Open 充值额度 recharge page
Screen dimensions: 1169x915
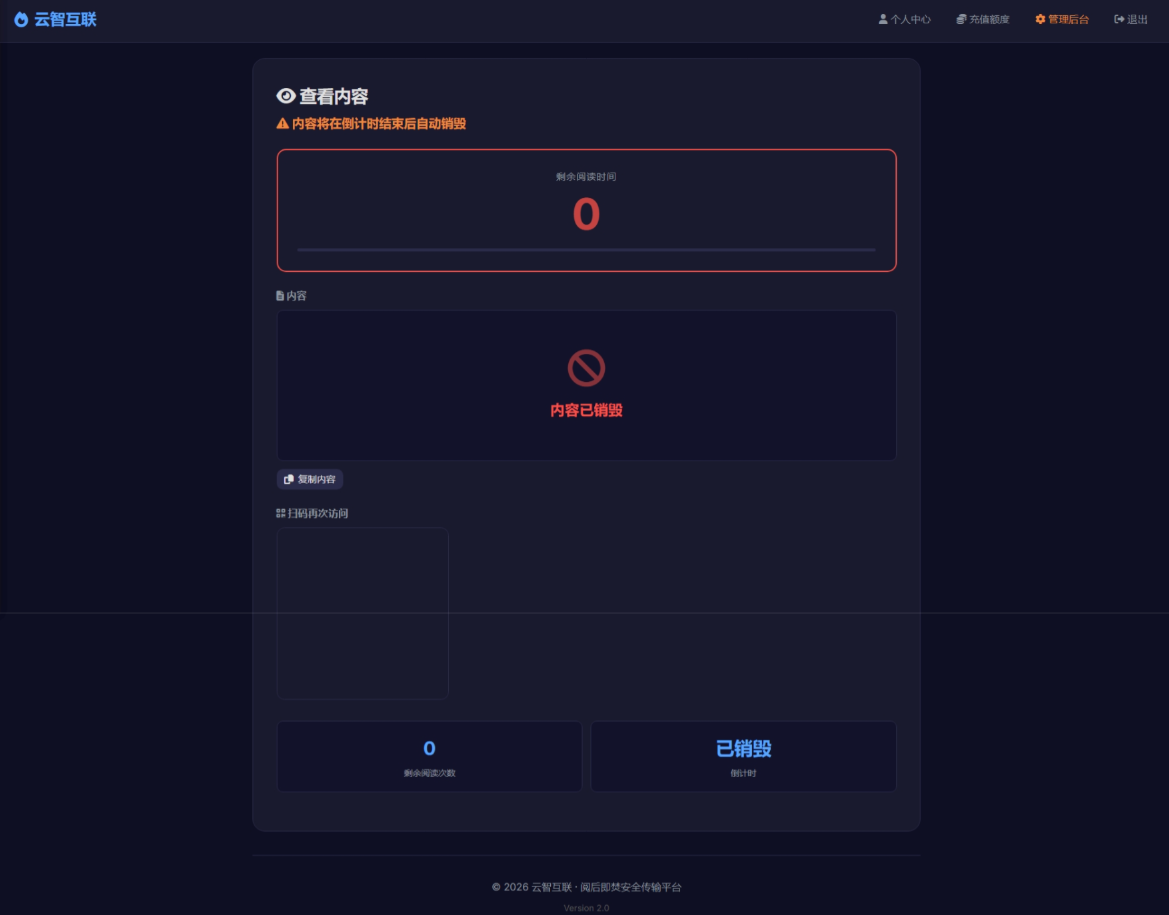coord(983,19)
